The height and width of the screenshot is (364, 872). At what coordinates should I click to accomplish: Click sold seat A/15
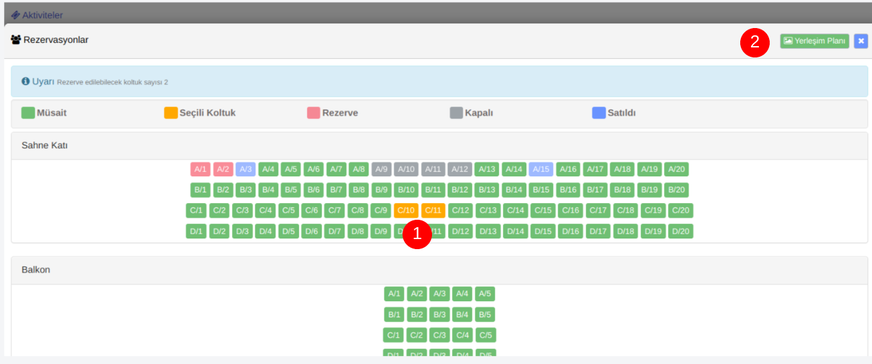coord(541,169)
